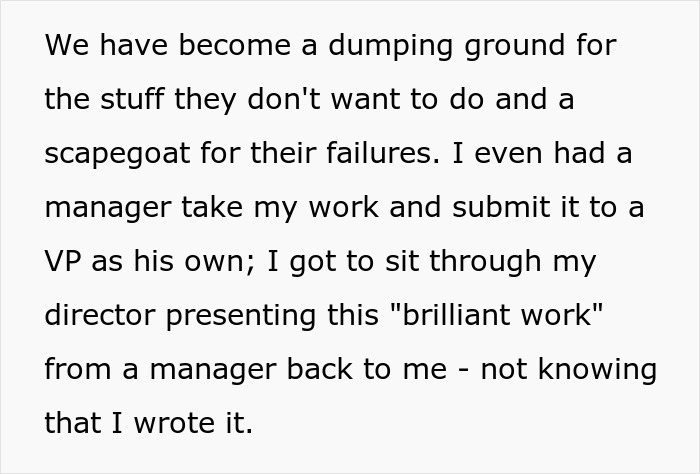Place cursor on the word "through"
700x474 pixels.
[x=485, y=262]
